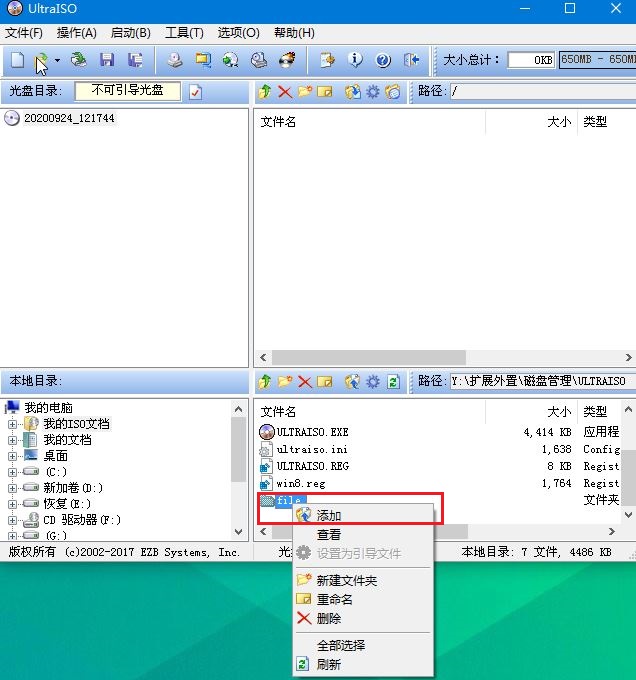Click the Exit toolbar icon
Image resolution: width=636 pixels, height=680 pixels.
(x=411, y=60)
